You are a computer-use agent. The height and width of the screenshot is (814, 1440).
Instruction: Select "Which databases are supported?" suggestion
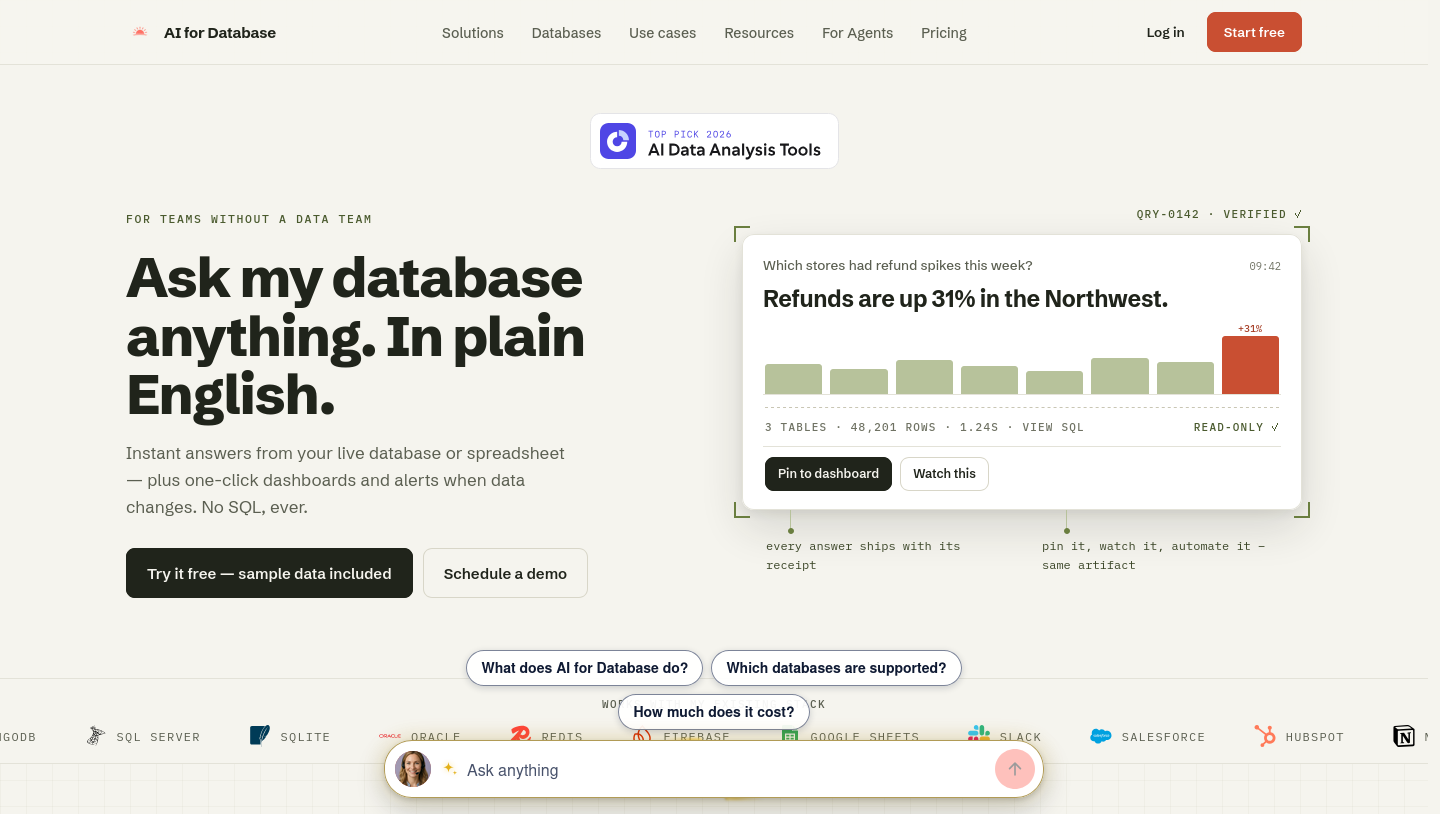836,668
